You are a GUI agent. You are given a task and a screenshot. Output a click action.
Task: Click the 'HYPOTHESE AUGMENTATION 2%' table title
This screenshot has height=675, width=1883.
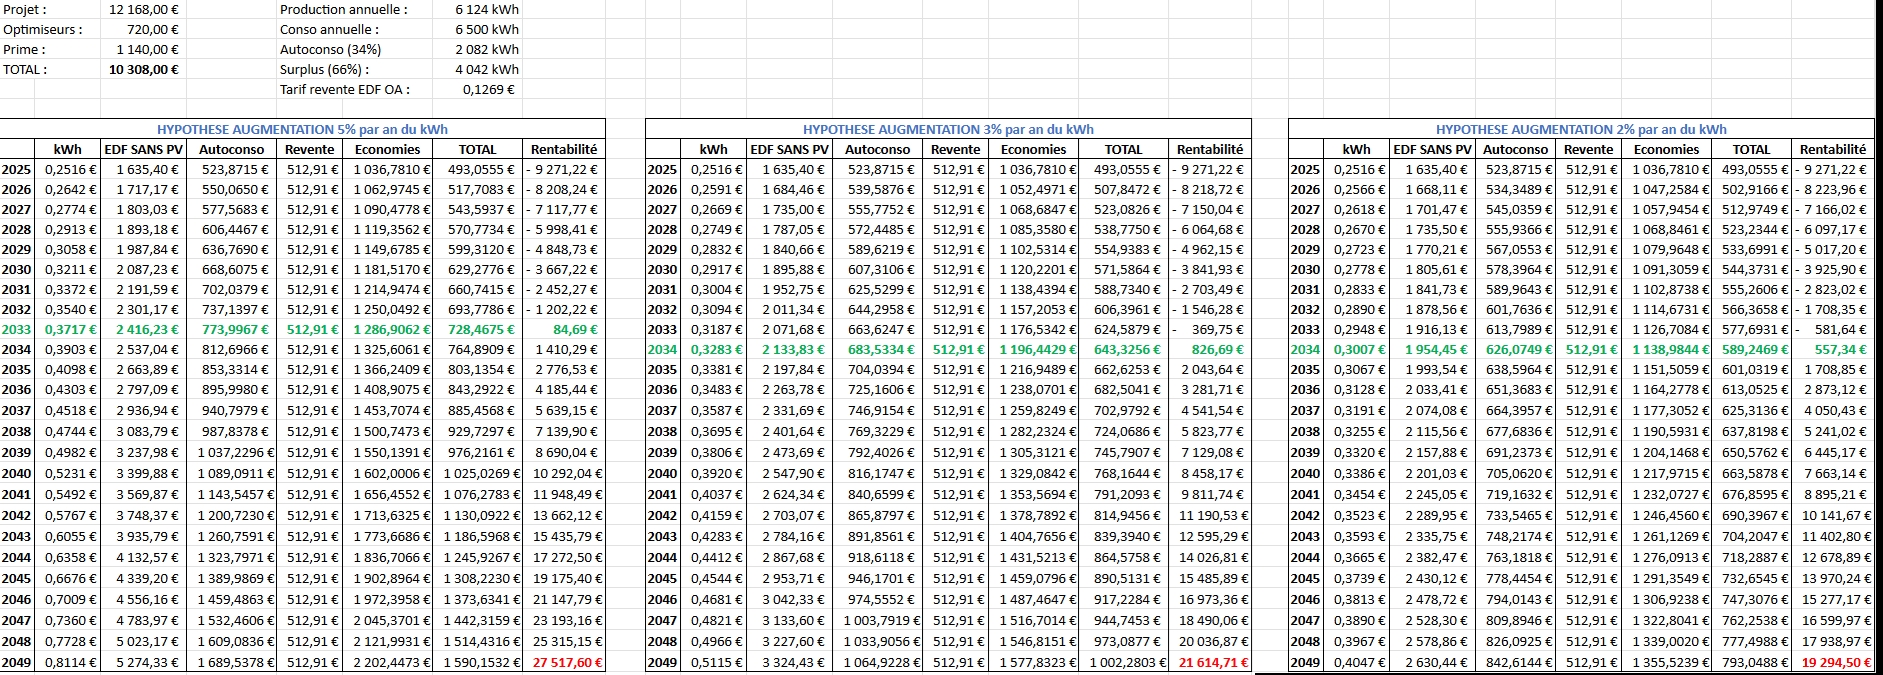tap(1581, 129)
